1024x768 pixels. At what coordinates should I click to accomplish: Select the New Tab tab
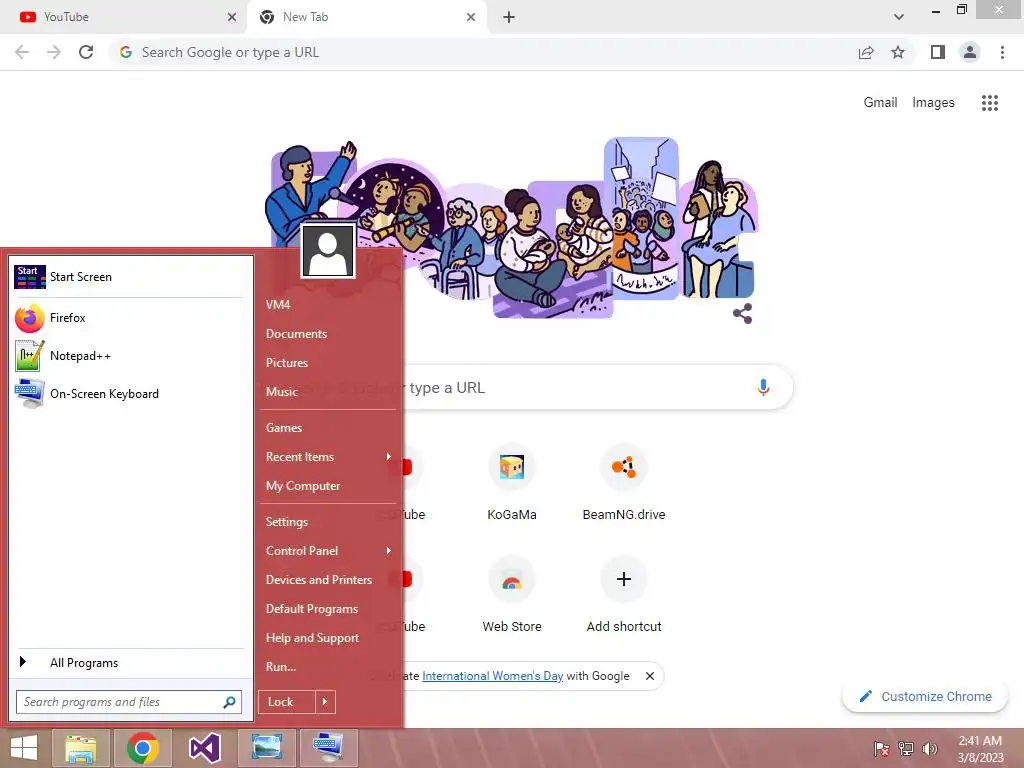point(366,17)
